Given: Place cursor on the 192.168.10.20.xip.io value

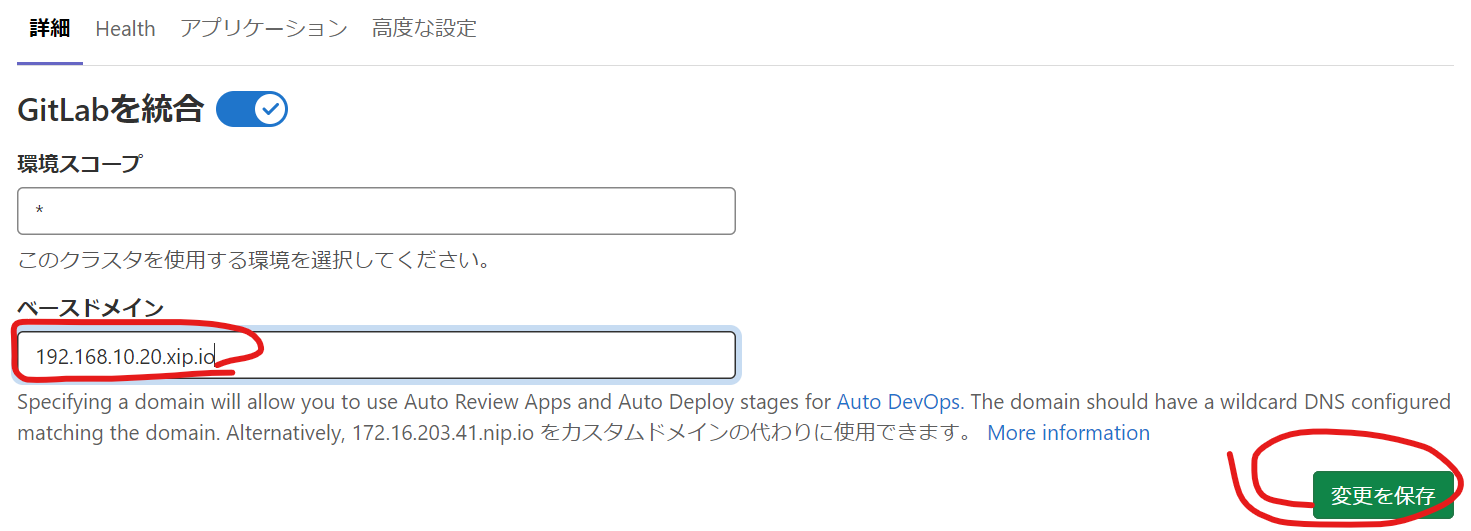Looking at the screenshot, I should point(125,356).
